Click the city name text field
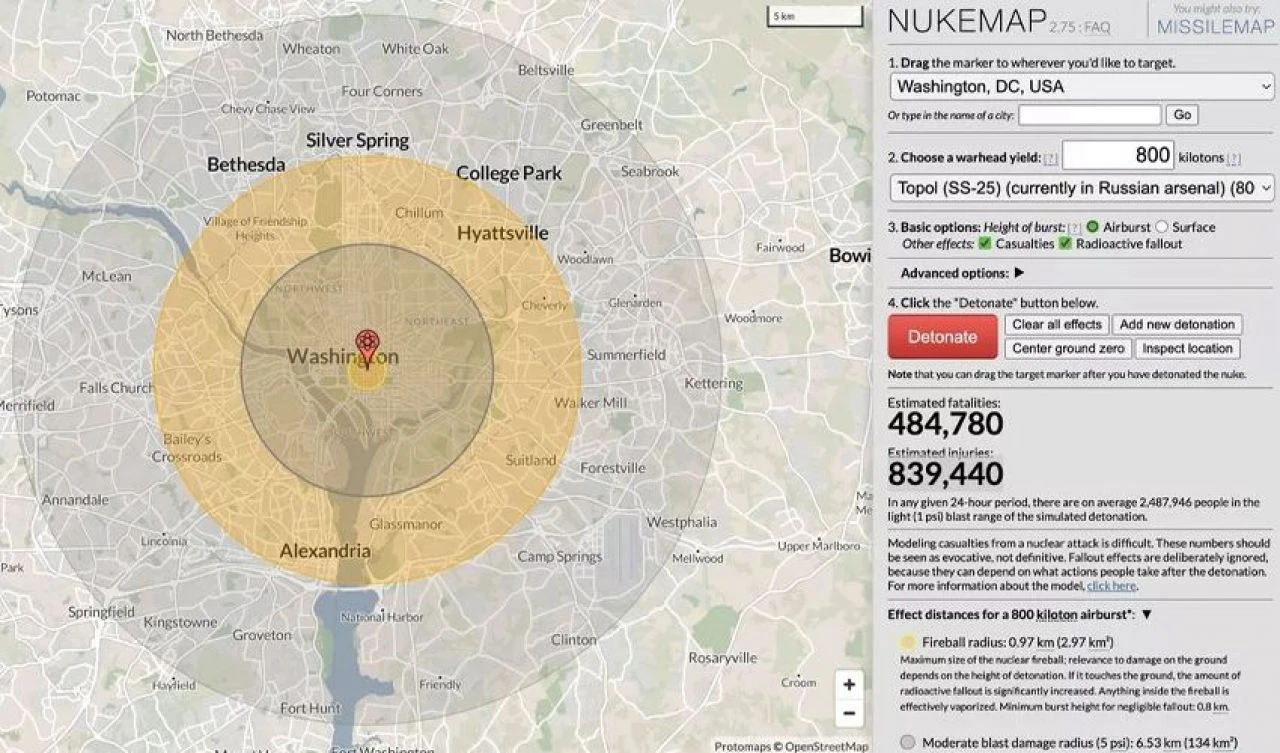The height and width of the screenshot is (753, 1280). click(1089, 115)
